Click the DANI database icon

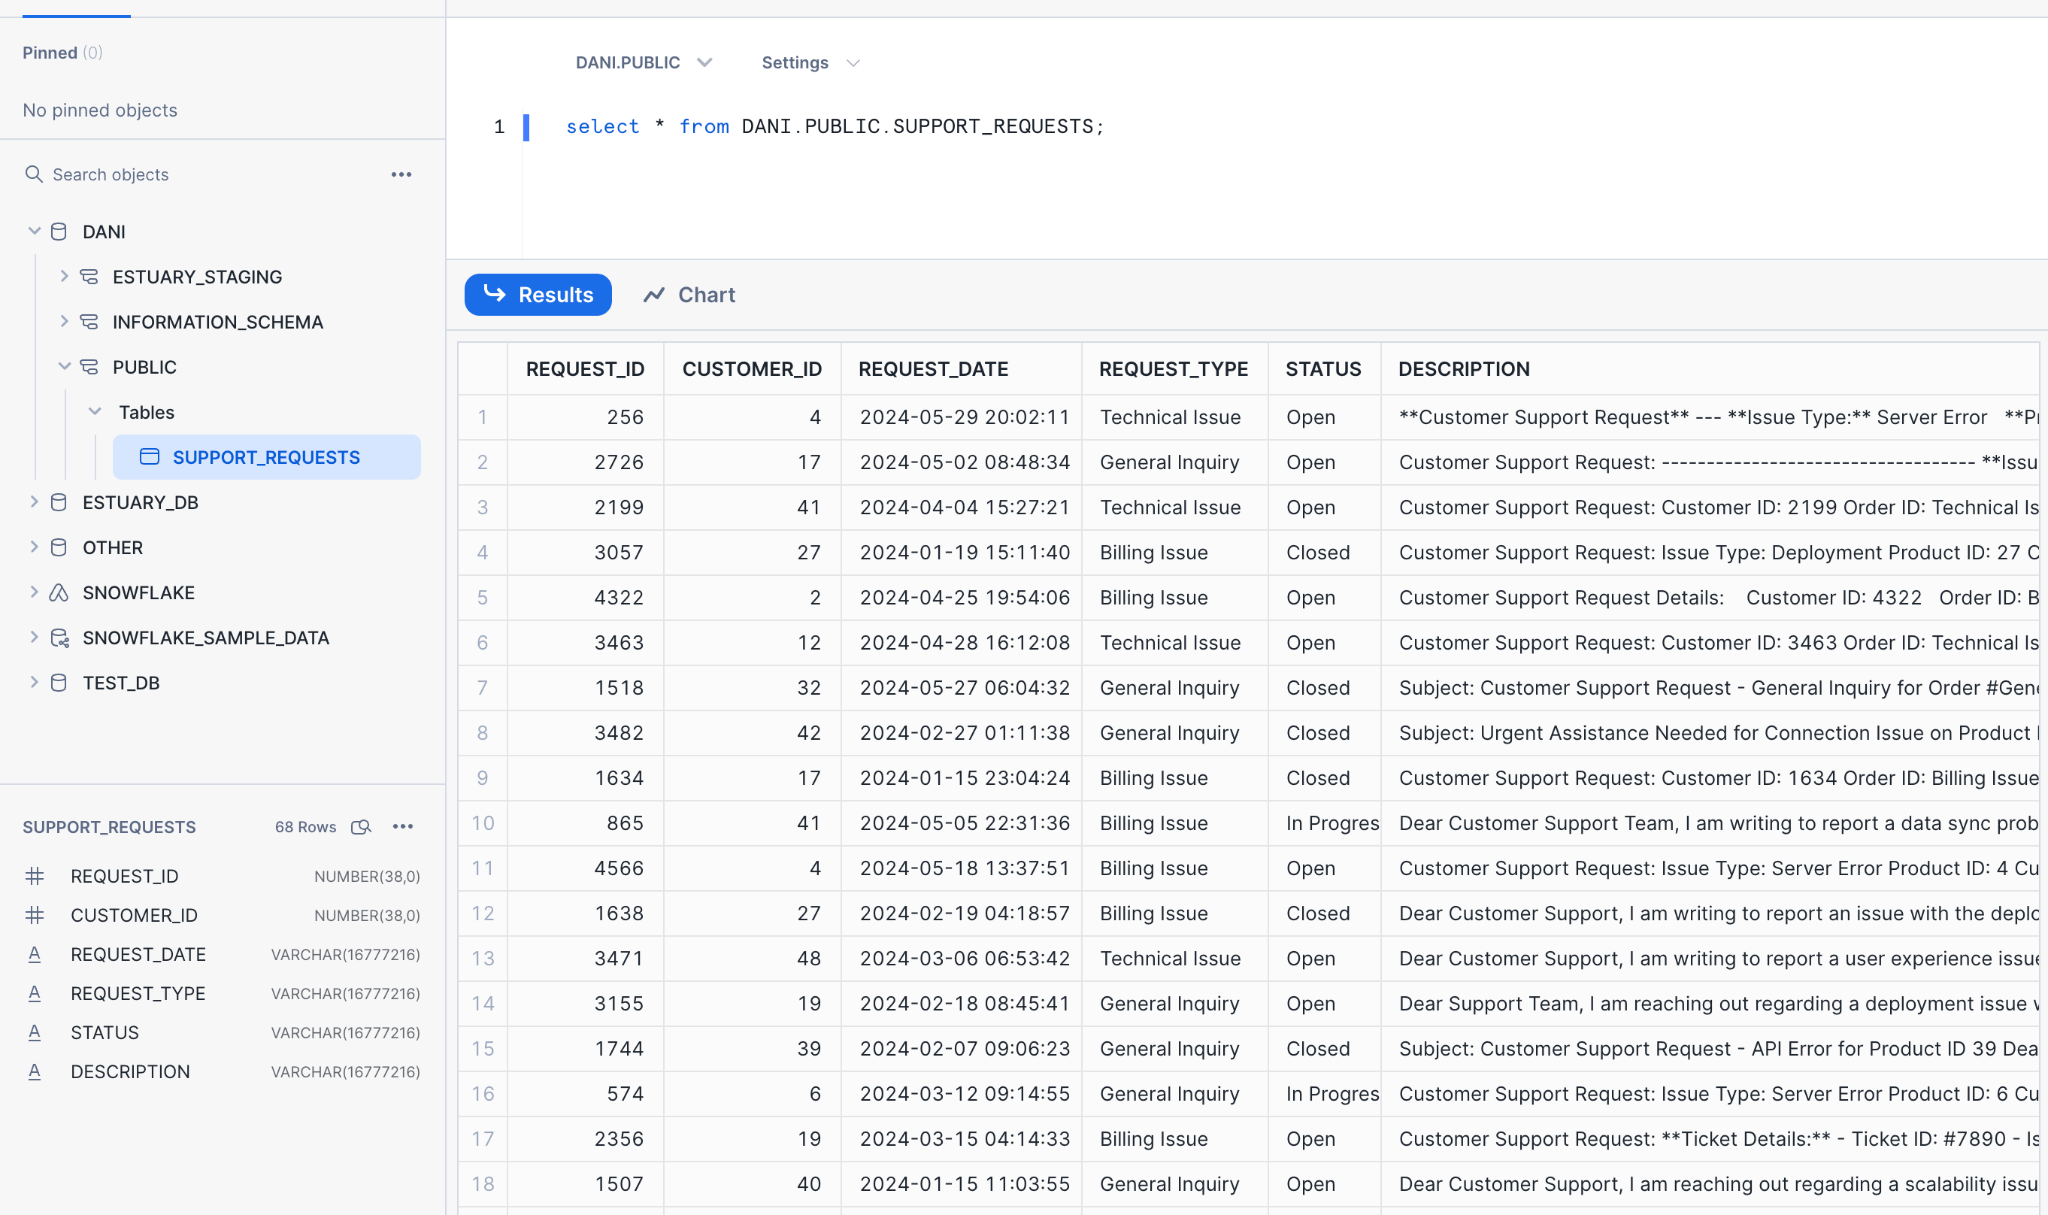click(59, 232)
